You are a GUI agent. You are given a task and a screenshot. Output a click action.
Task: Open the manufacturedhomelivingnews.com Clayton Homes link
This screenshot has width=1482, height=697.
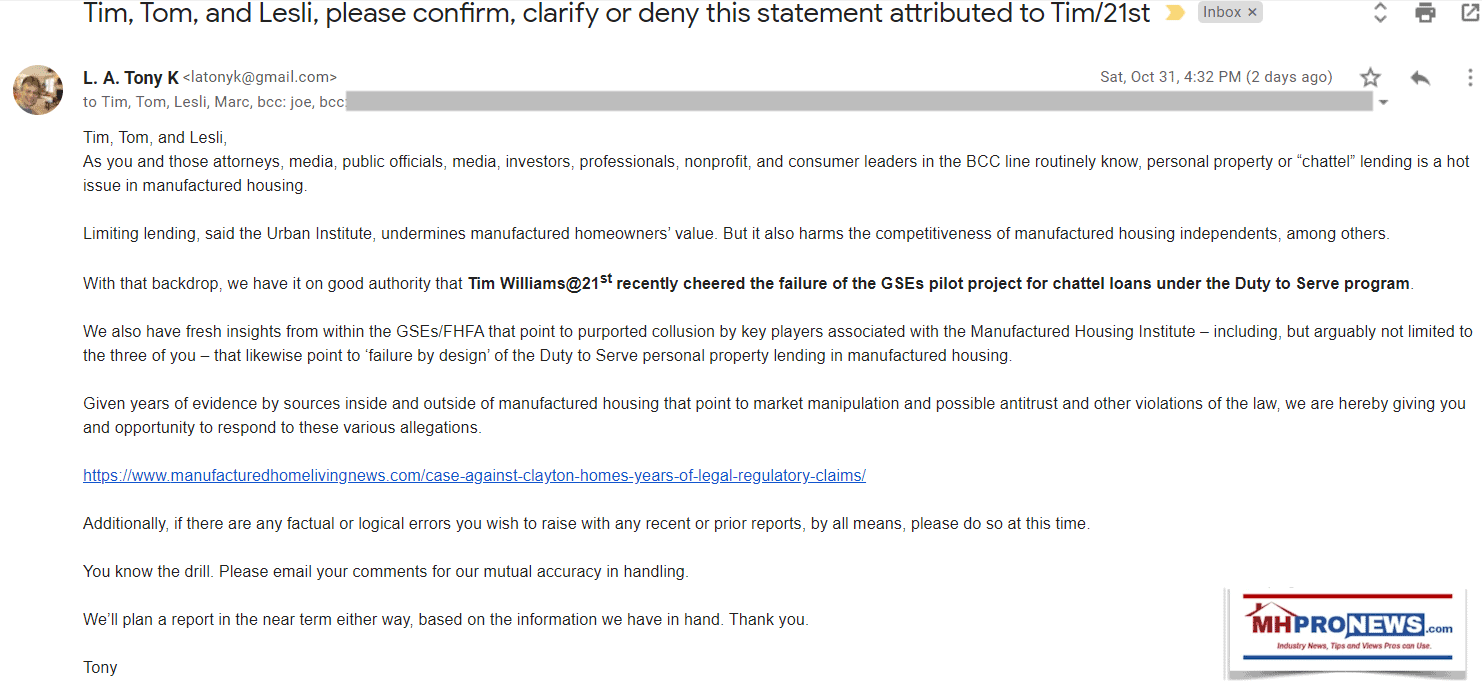(474, 476)
